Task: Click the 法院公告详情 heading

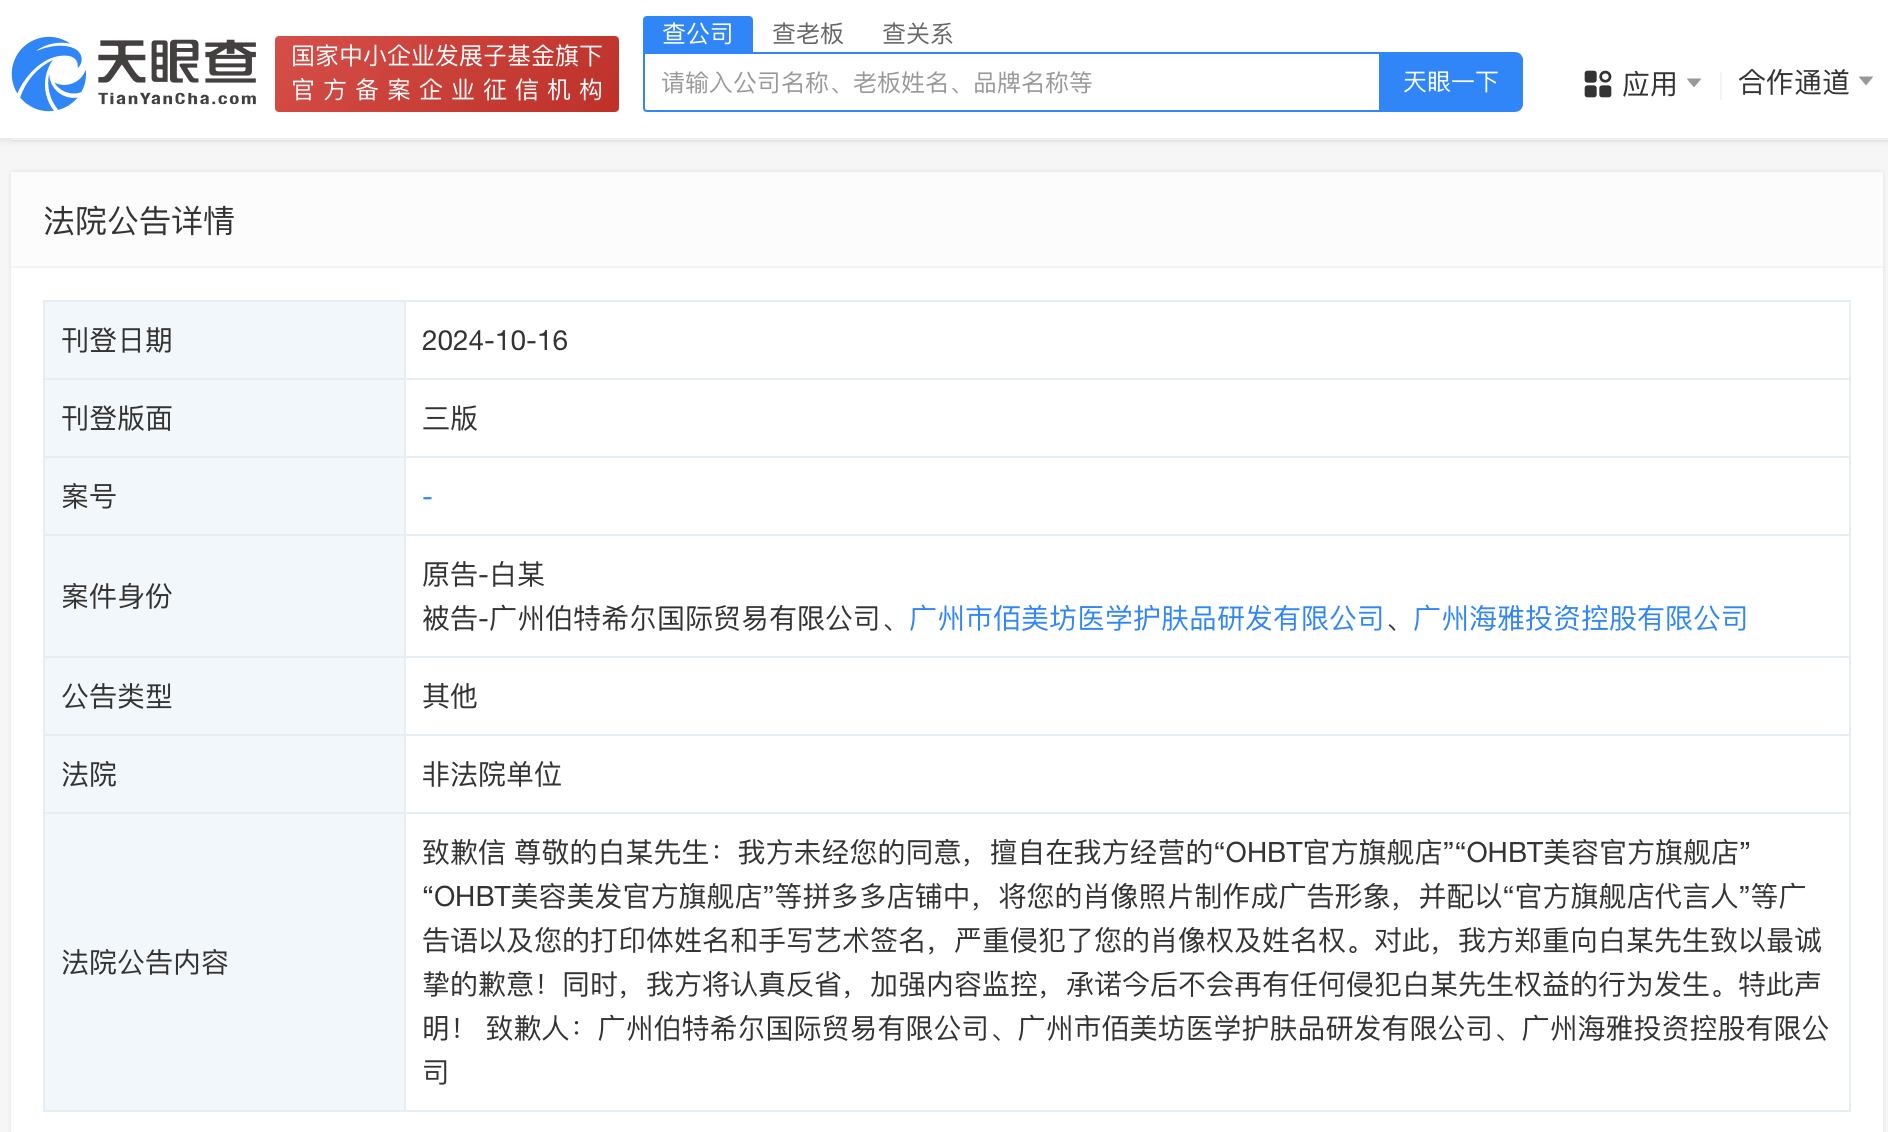Action: (139, 221)
